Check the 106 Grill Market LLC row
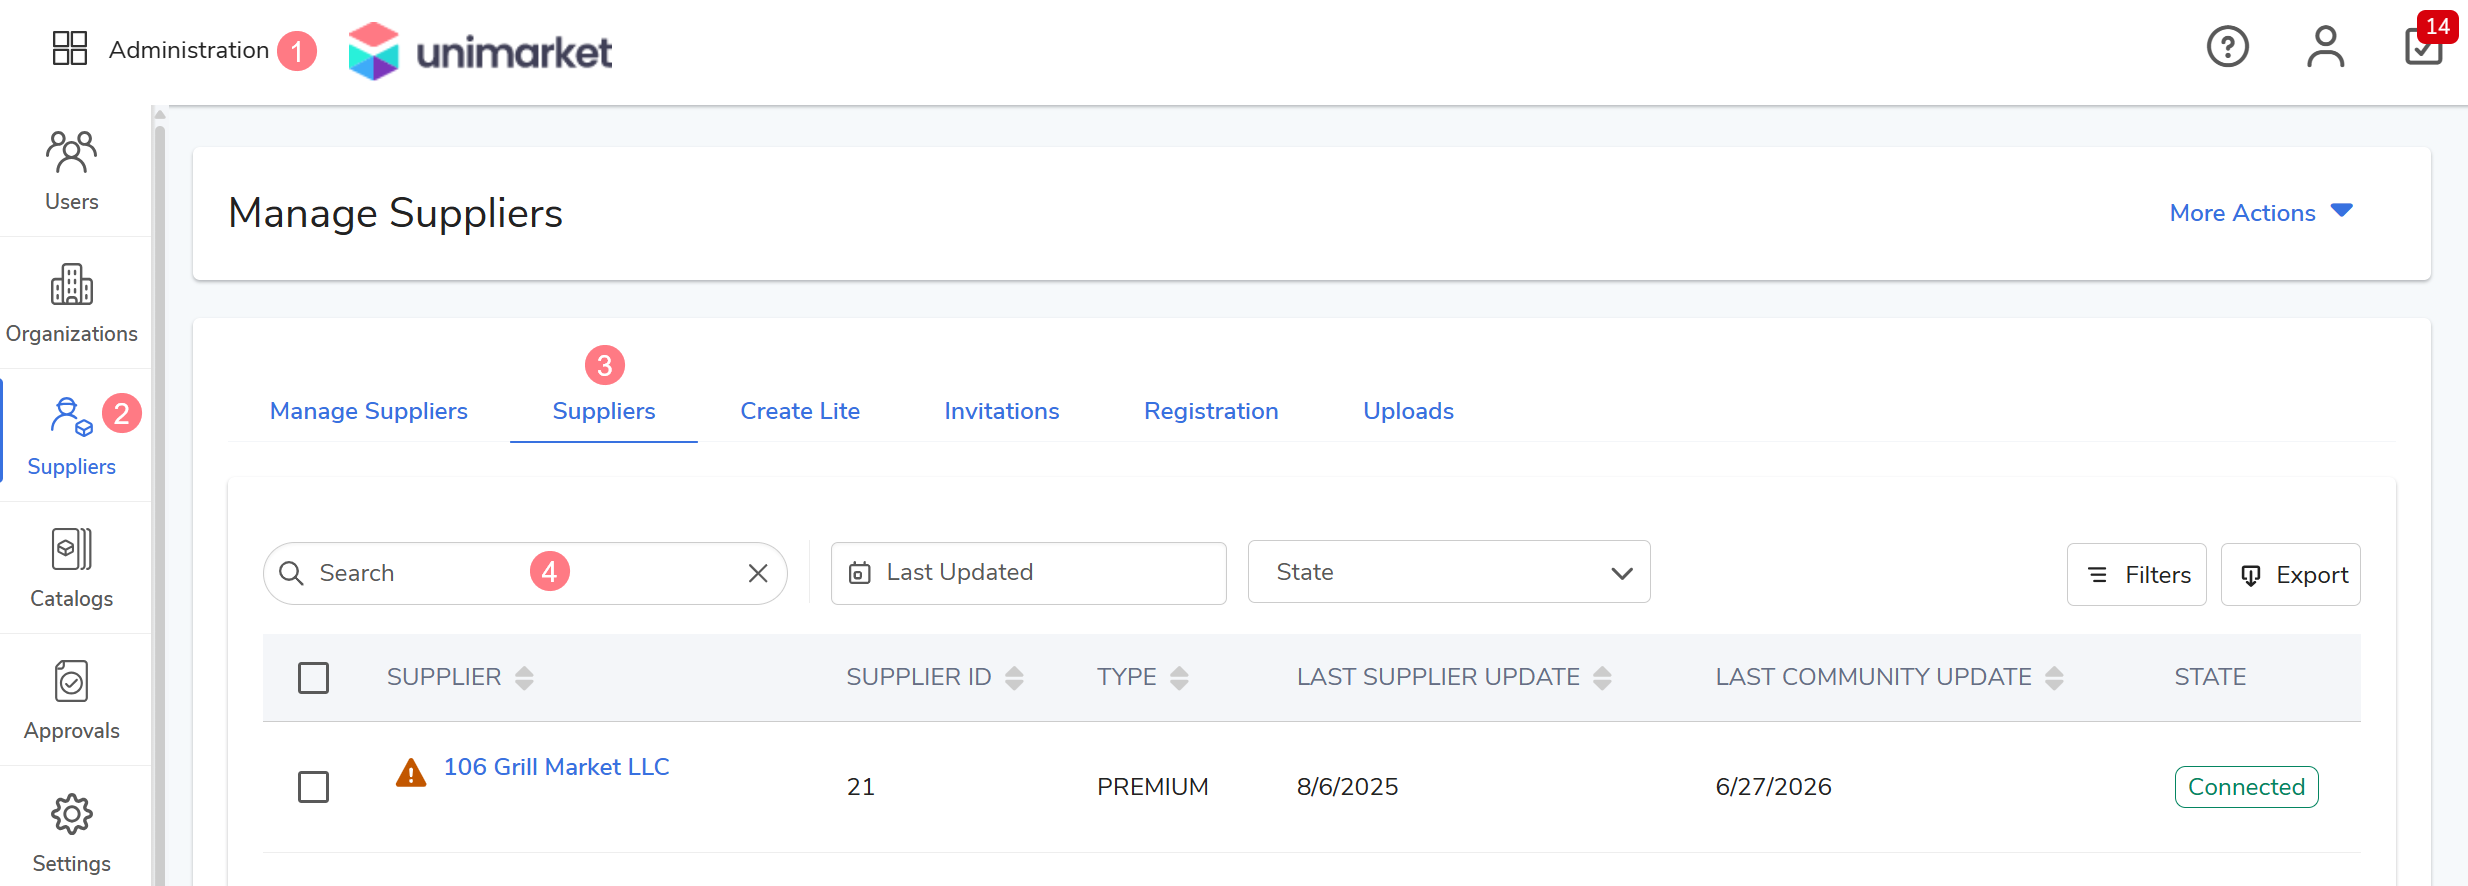Screen dimensions: 2468x886 point(313,786)
